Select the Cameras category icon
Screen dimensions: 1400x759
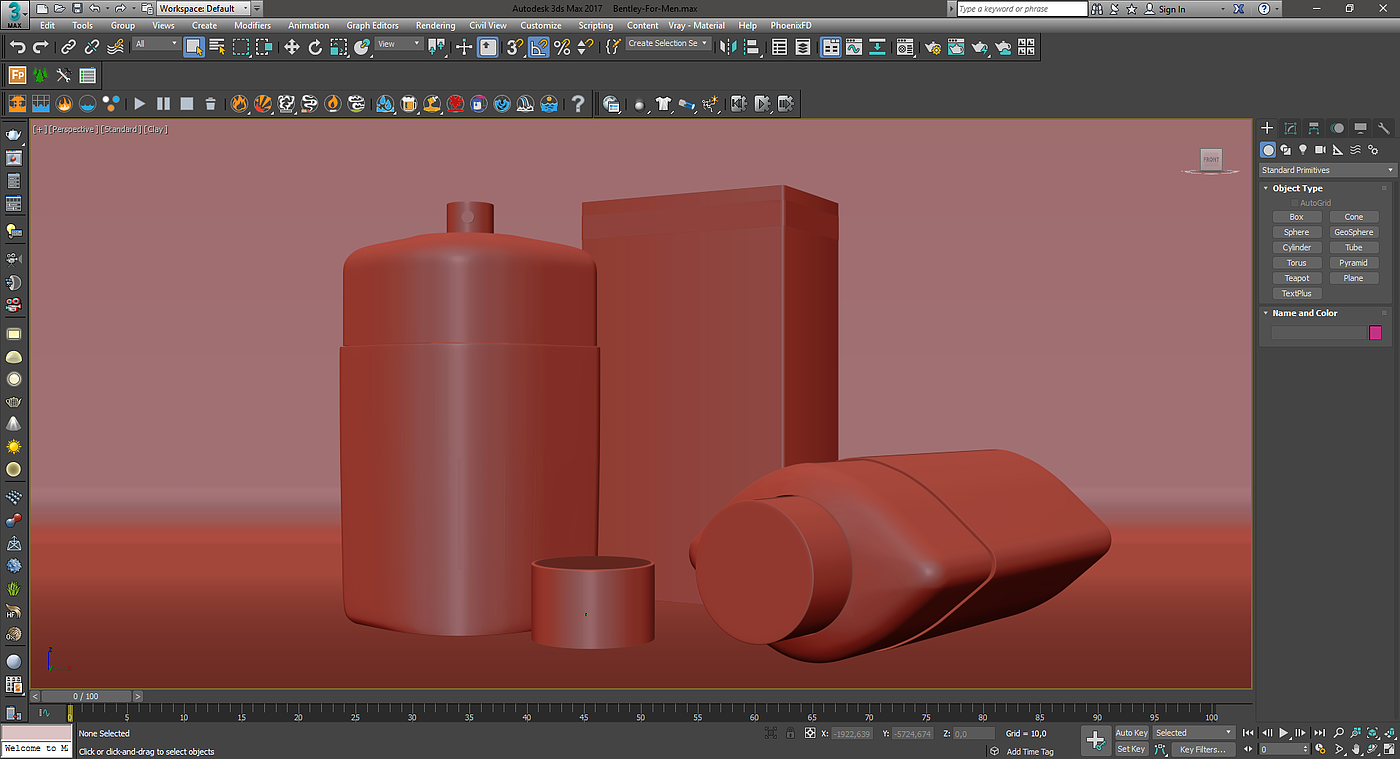[1320, 150]
